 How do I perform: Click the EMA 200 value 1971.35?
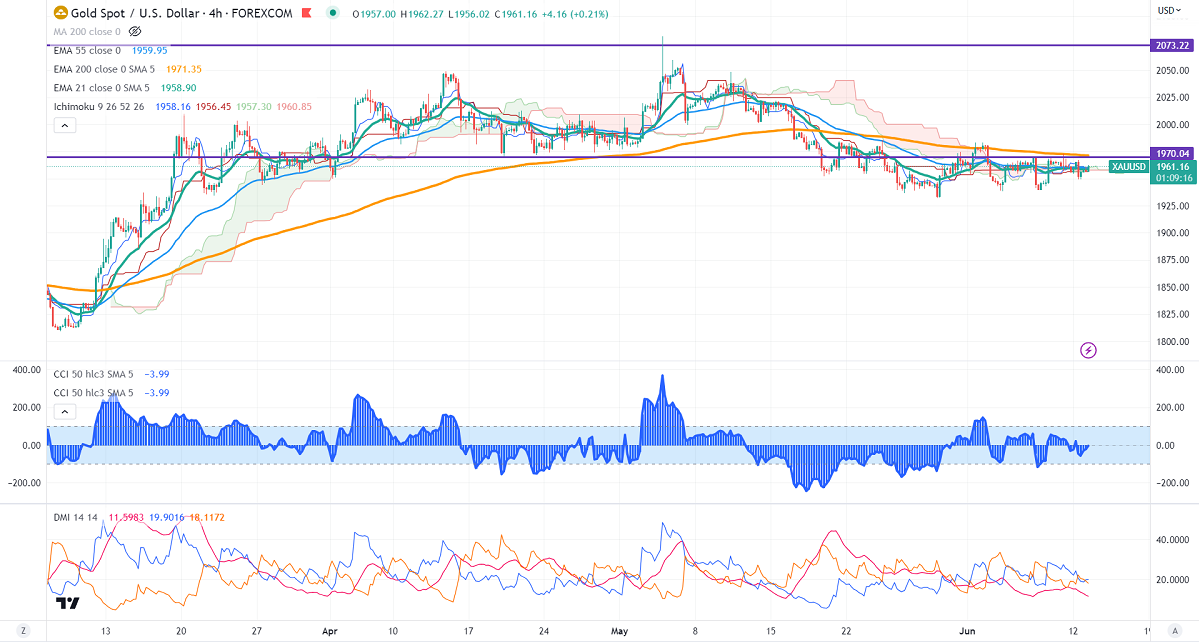(184, 69)
